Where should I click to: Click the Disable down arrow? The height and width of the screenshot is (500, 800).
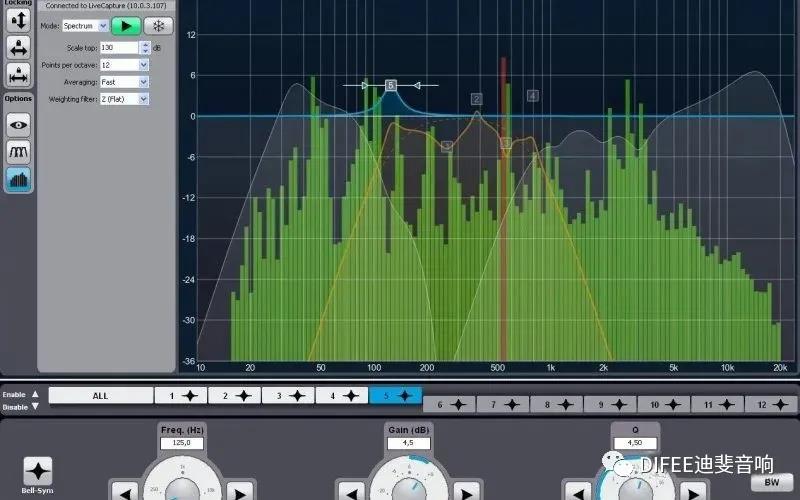pos(35,407)
